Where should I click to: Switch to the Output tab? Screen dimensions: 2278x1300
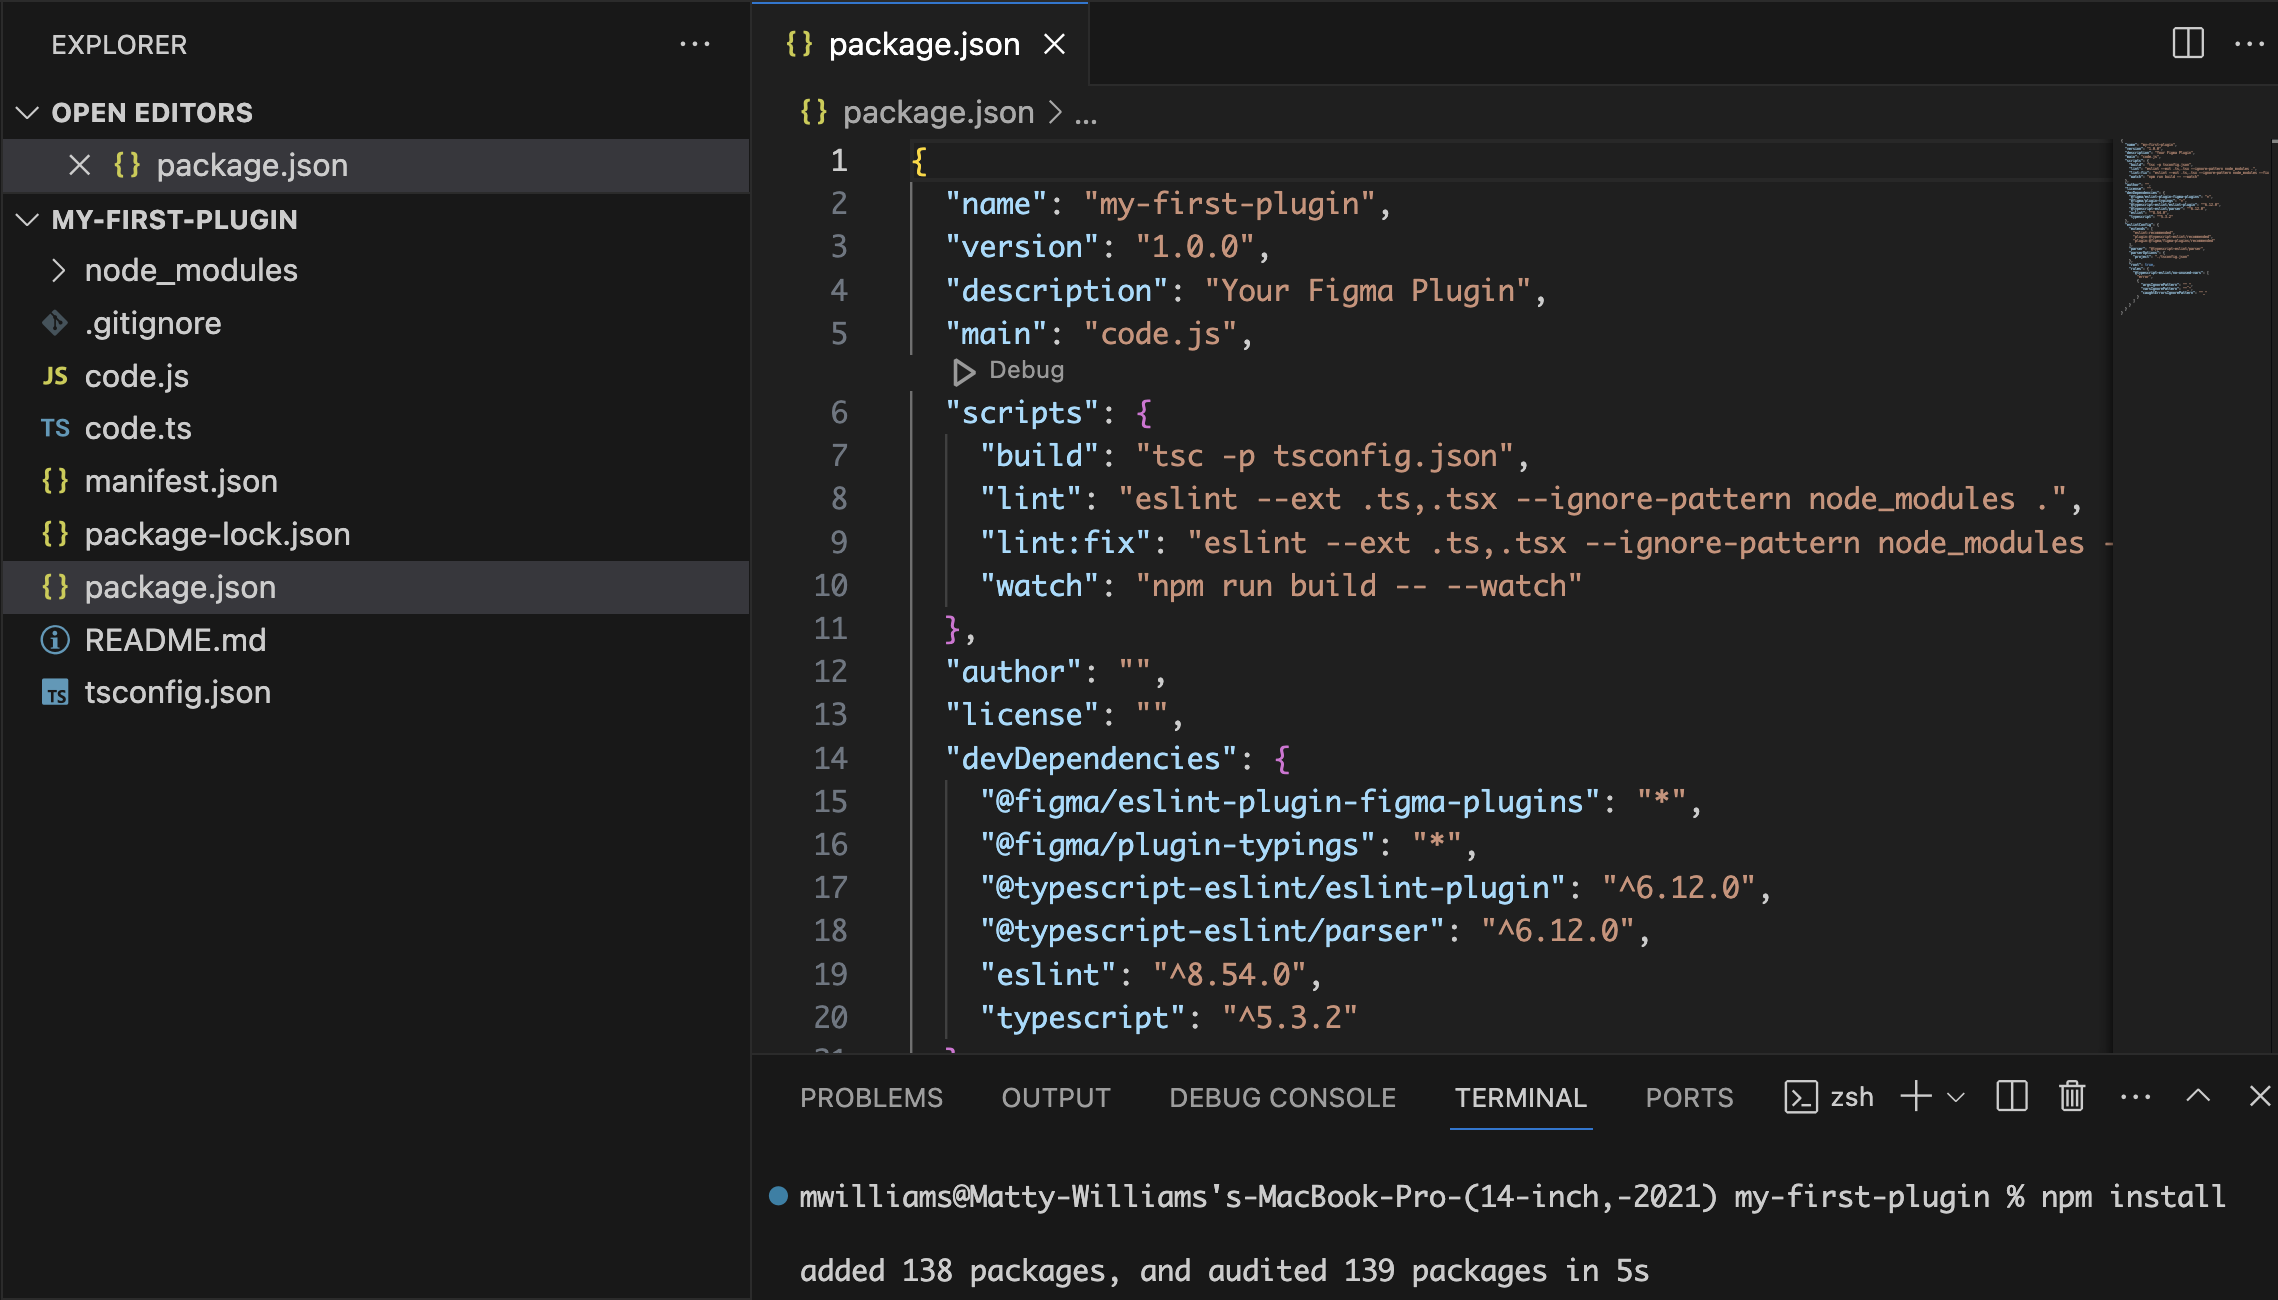coord(1056,1097)
